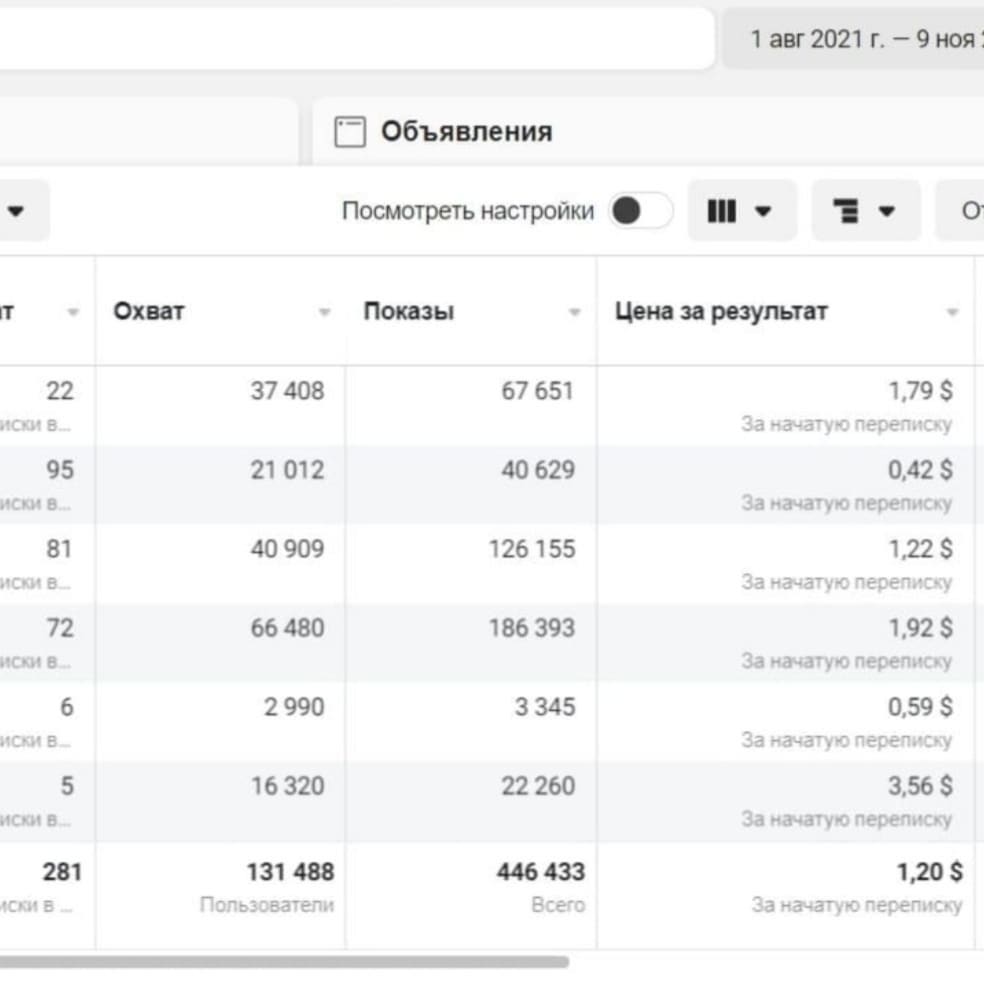Open the Показы column arrow menu

point(574,313)
